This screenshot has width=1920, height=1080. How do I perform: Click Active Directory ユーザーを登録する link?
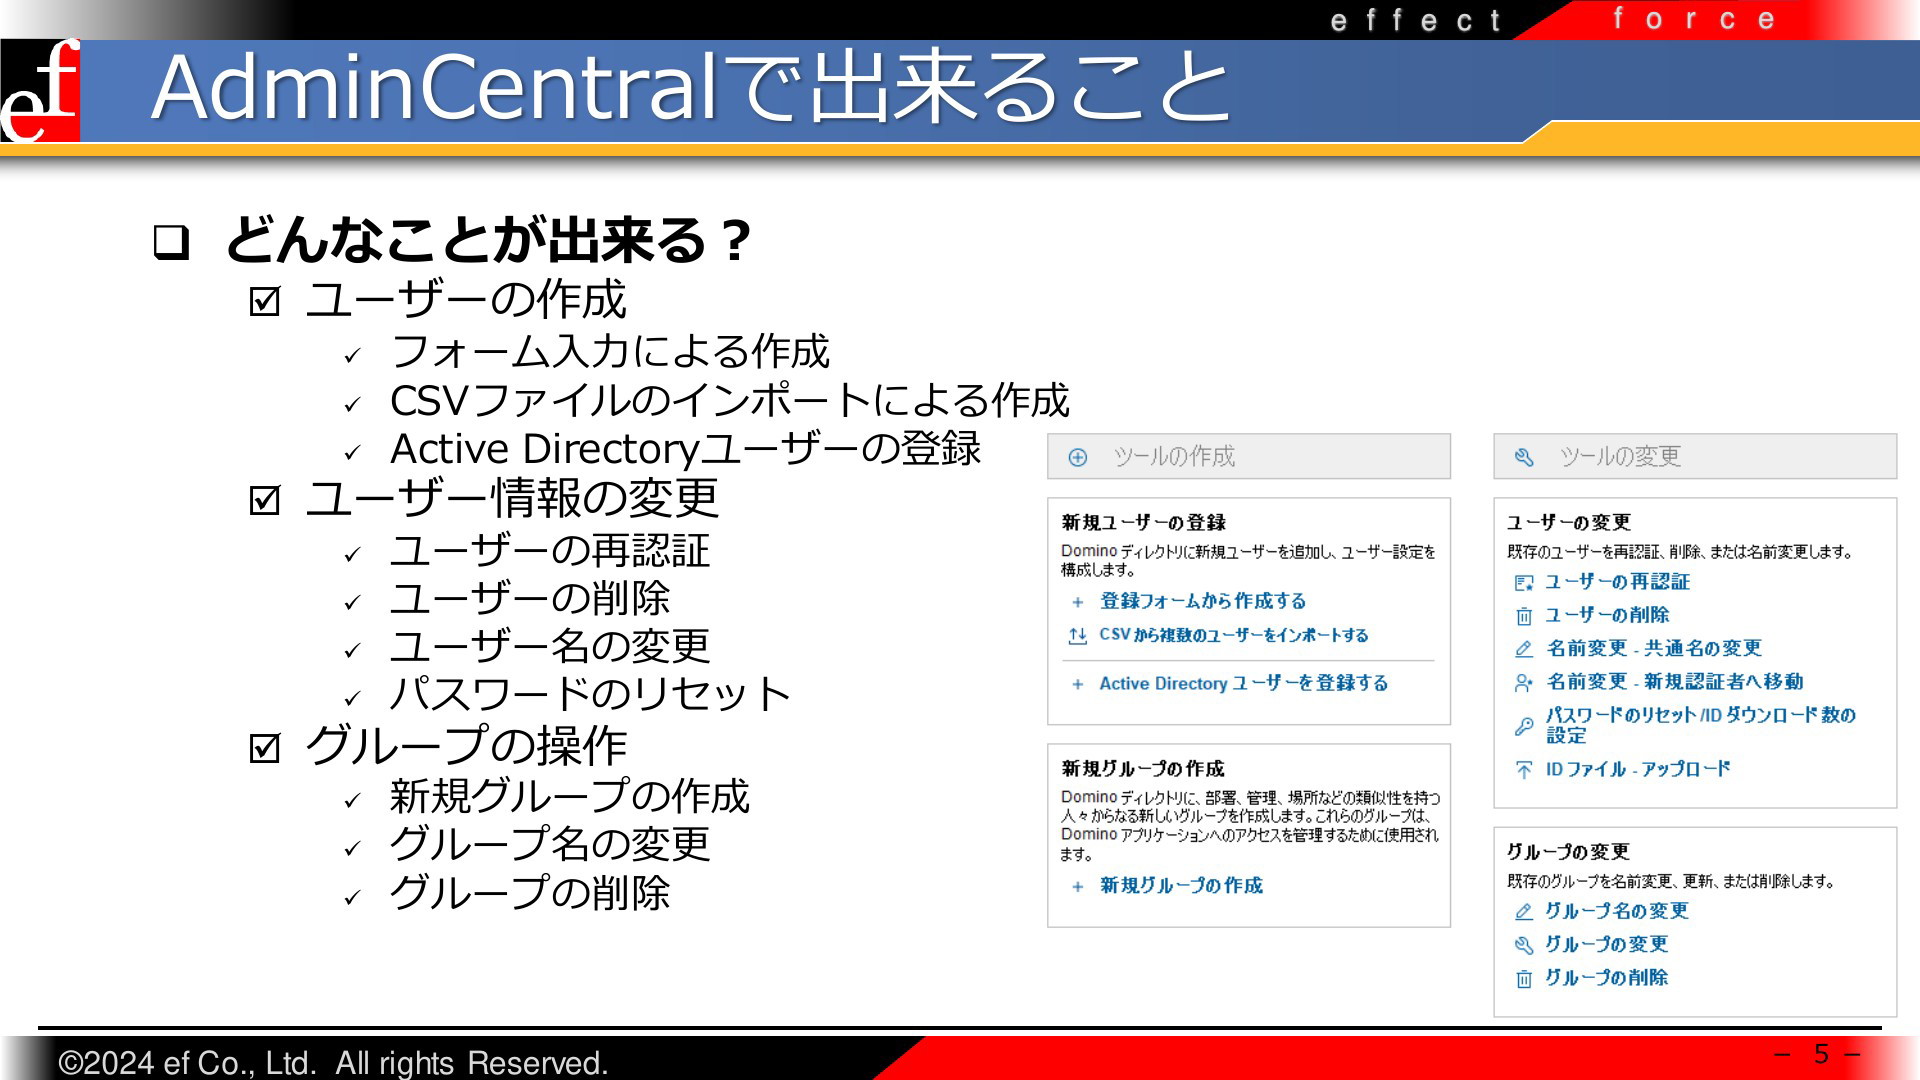tap(1244, 683)
